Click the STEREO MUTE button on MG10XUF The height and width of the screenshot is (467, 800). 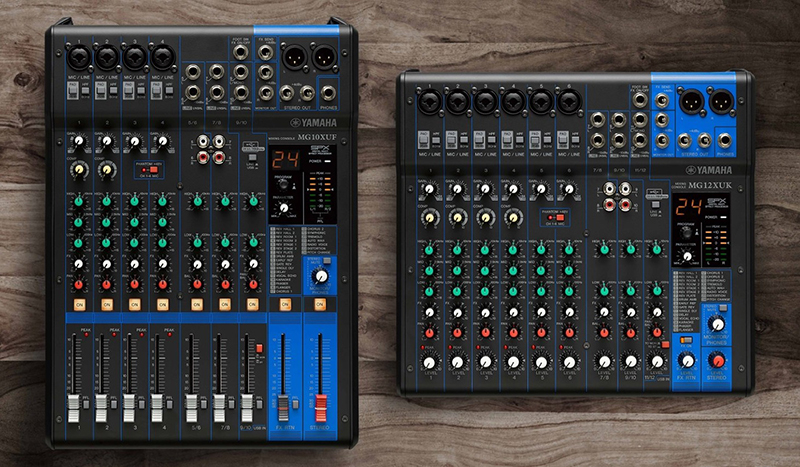[x=327, y=261]
